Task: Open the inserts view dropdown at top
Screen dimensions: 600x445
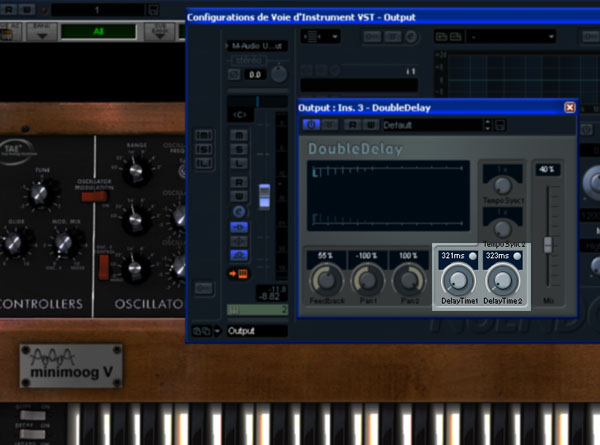Action: point(320,37)
